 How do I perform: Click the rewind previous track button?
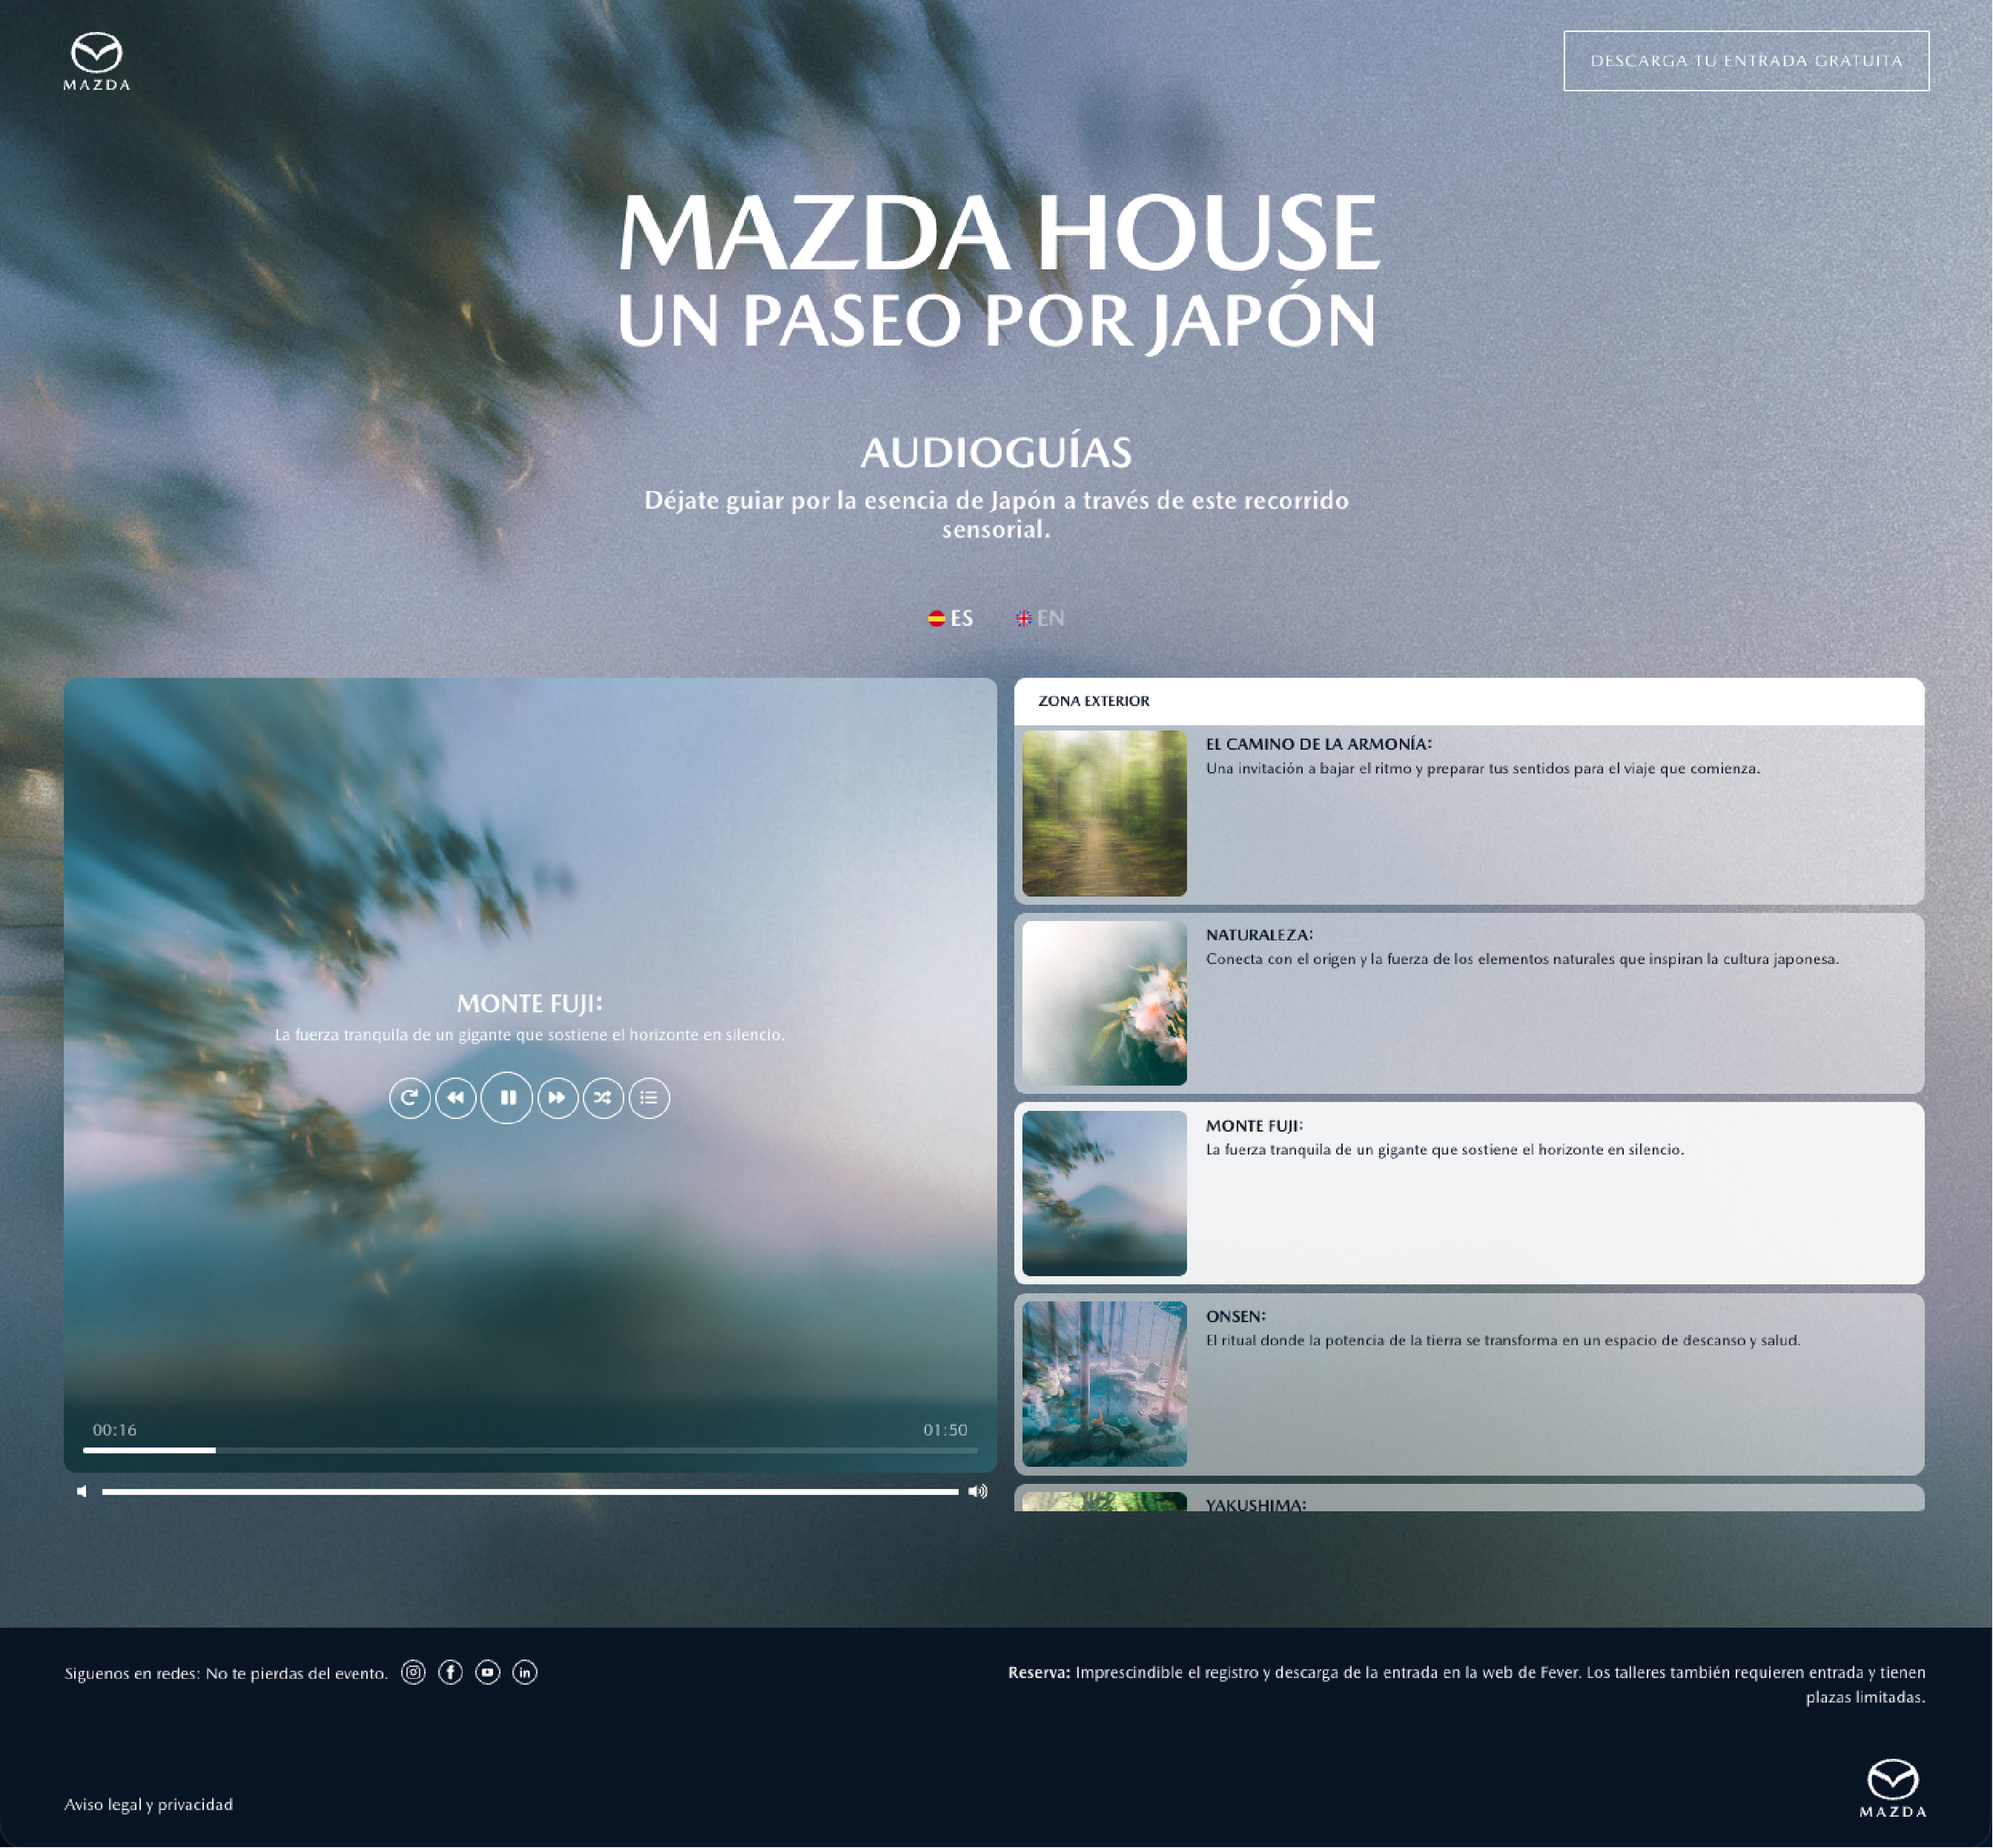click(456, 1098)
